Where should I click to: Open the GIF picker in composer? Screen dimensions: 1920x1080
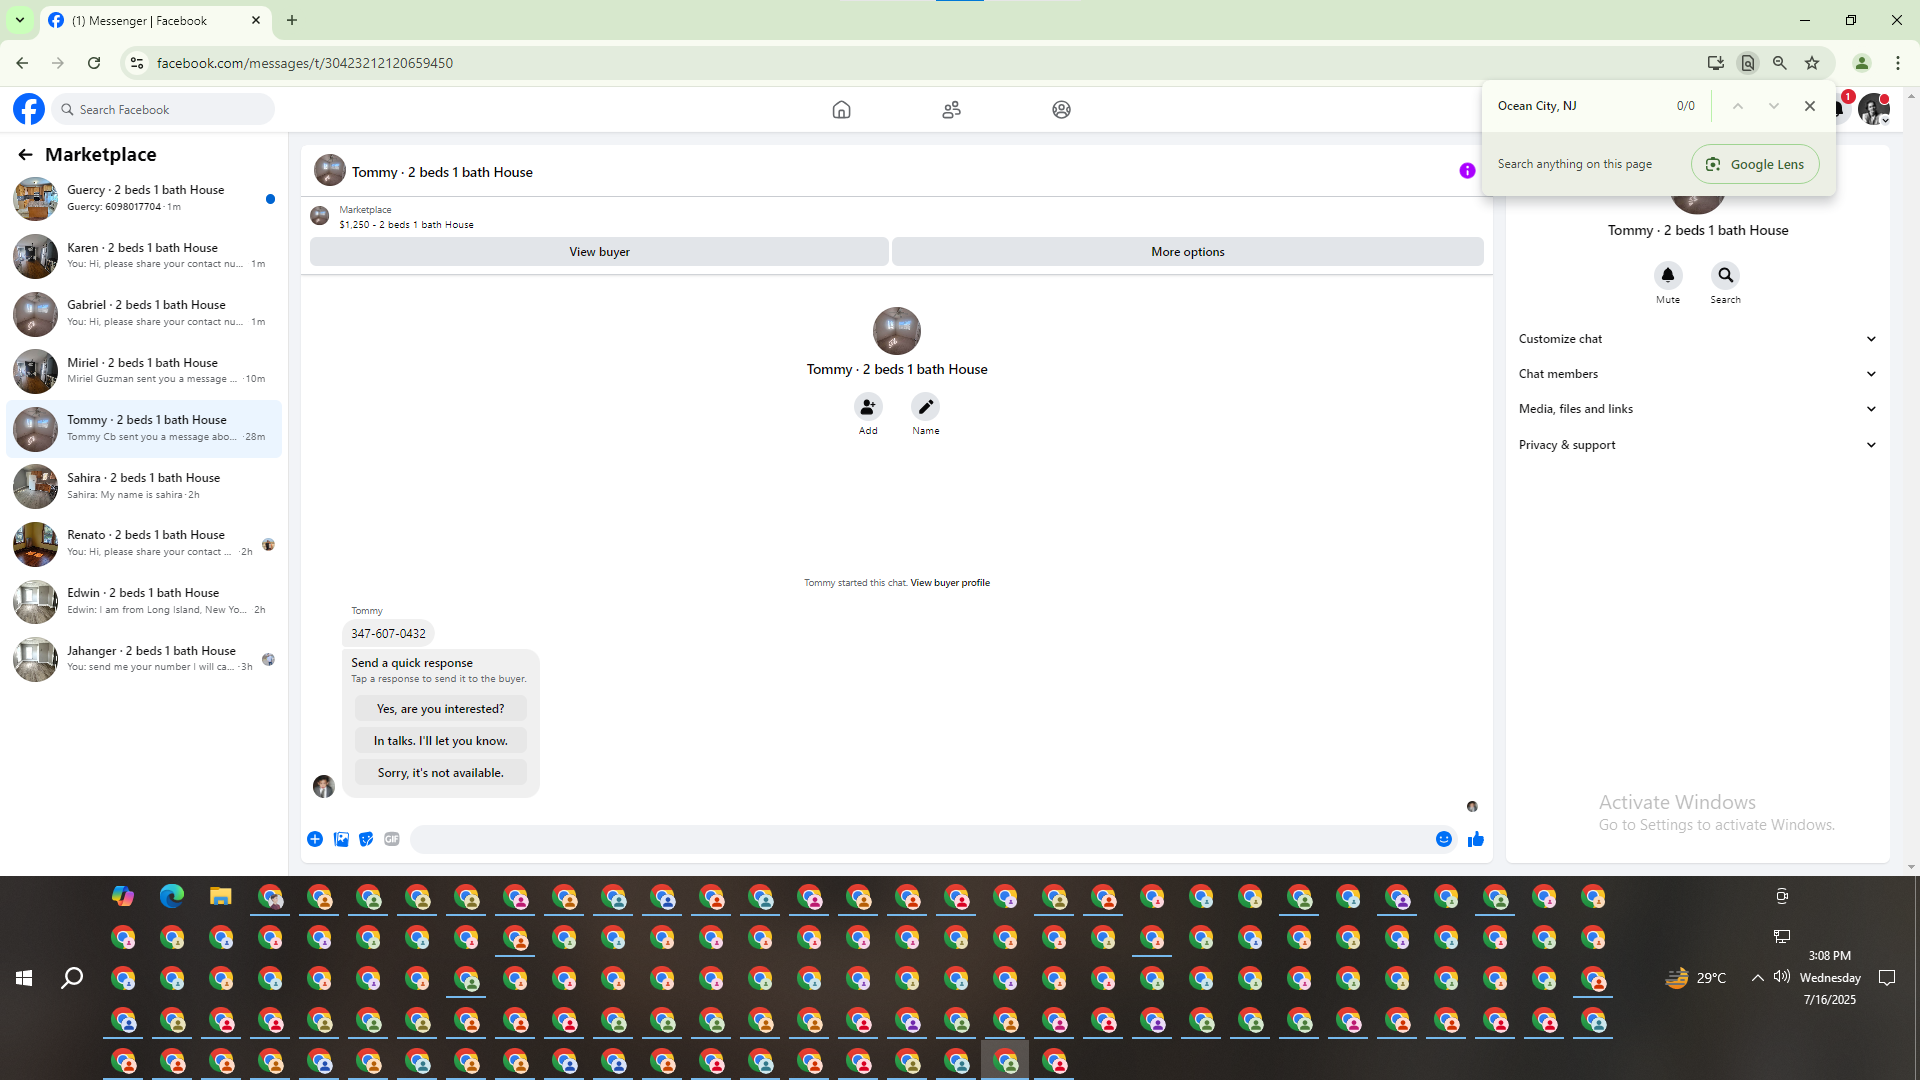[x=392, y=839]
